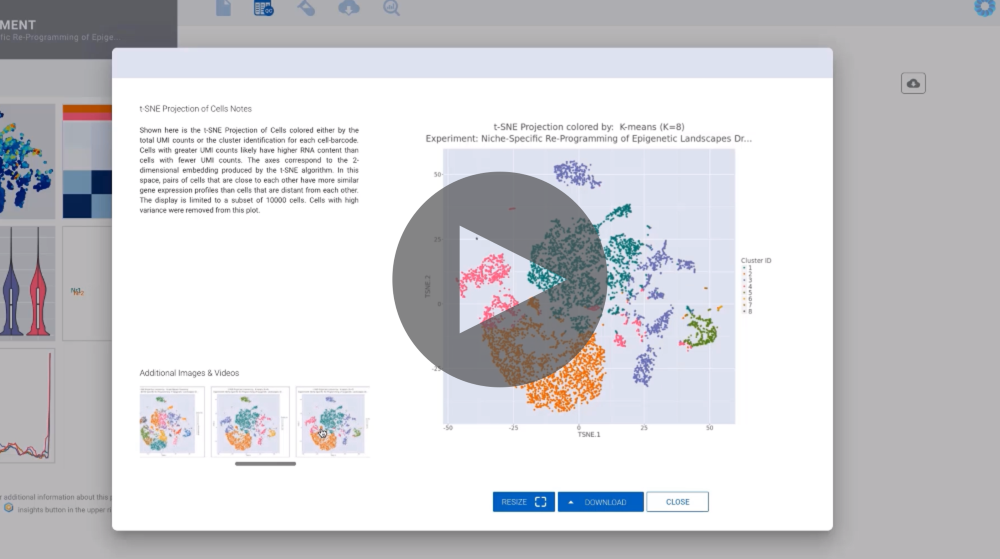This screenshot has height=559, width=1000.
Task: Open the chart magnifier analysis icon
Action: tap(391, 8)
